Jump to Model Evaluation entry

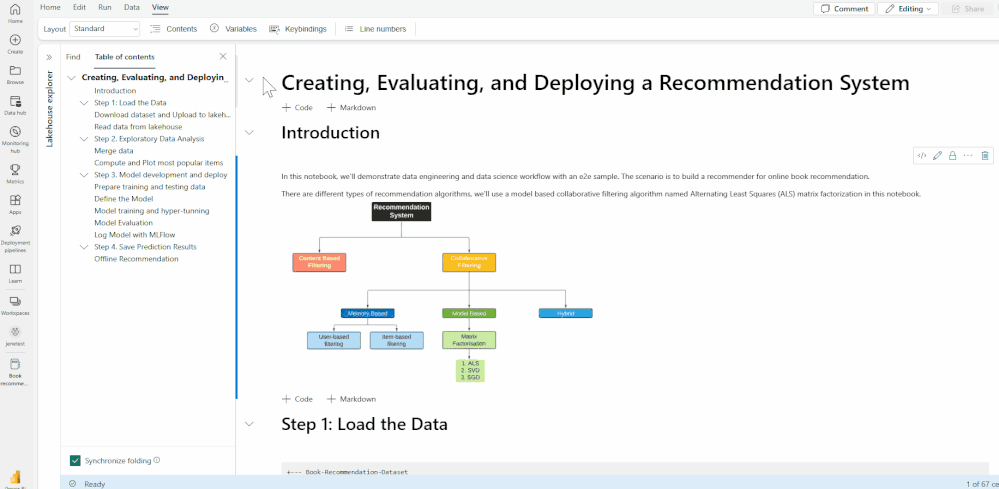pos(124,223)
